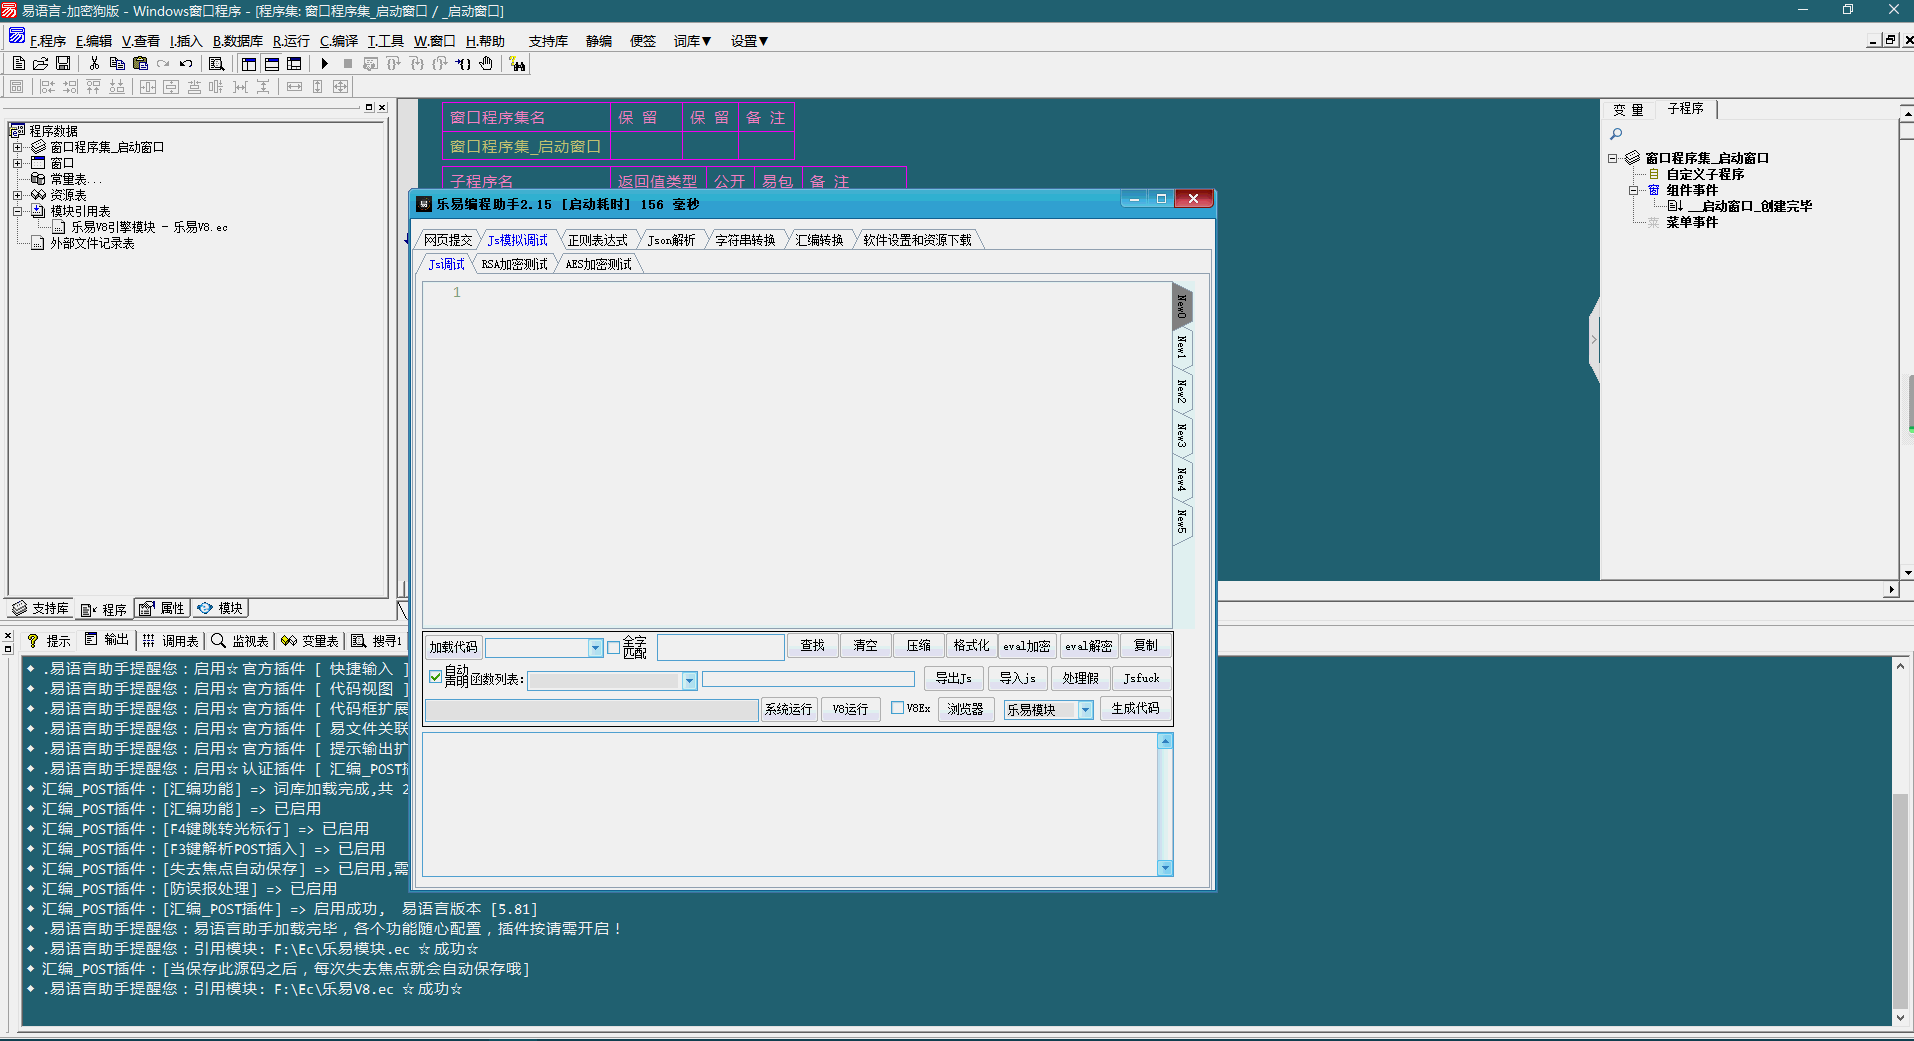
Task: Click the Cut scissors icon
Action: pos(94,64)
